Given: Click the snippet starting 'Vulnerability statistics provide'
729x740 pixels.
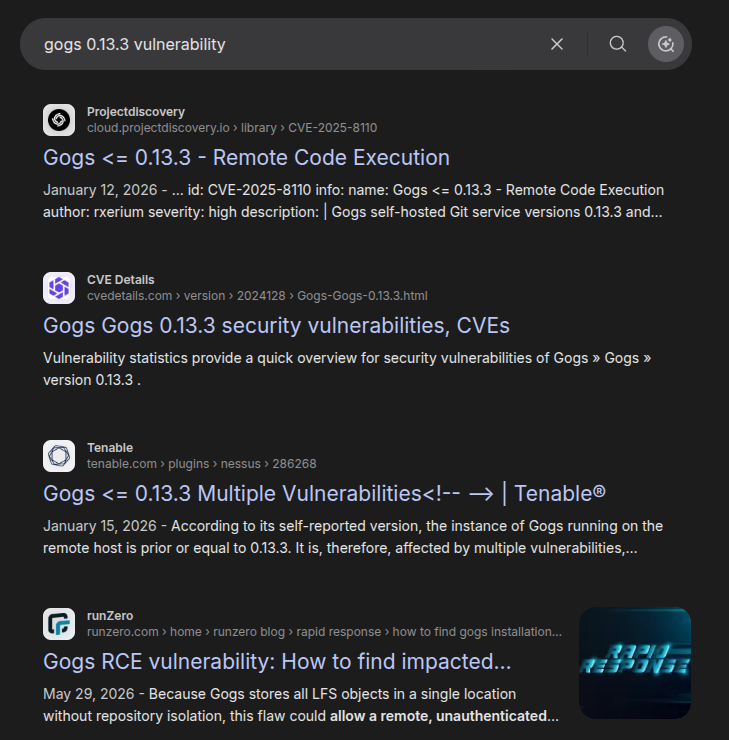Looking at the screenshot, I should (347, 369).
